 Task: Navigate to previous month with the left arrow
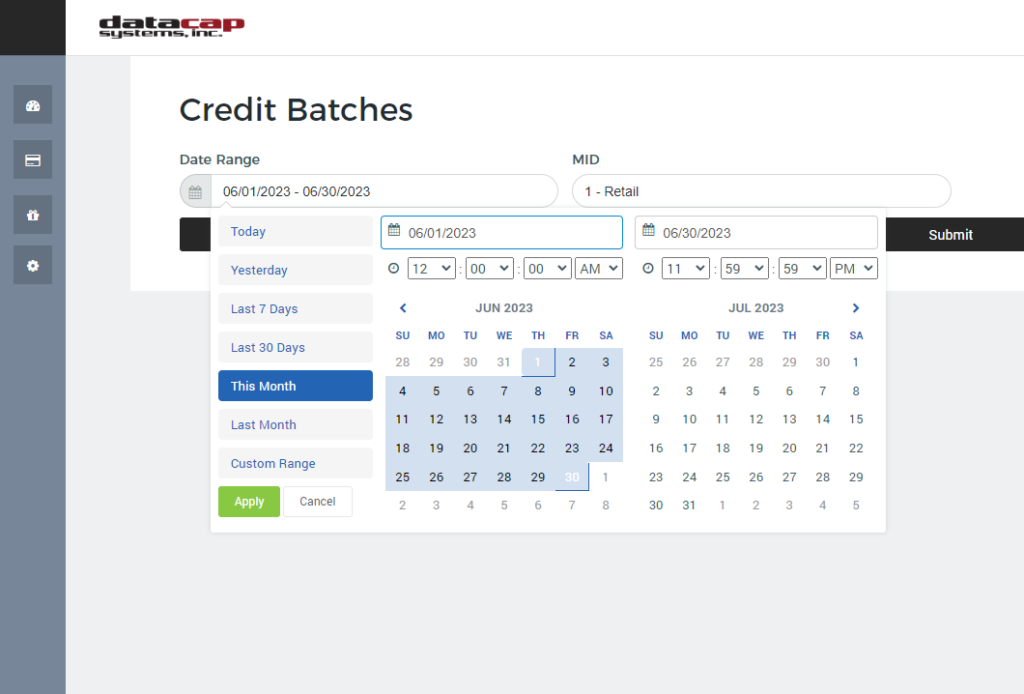(x=403, y=307)
